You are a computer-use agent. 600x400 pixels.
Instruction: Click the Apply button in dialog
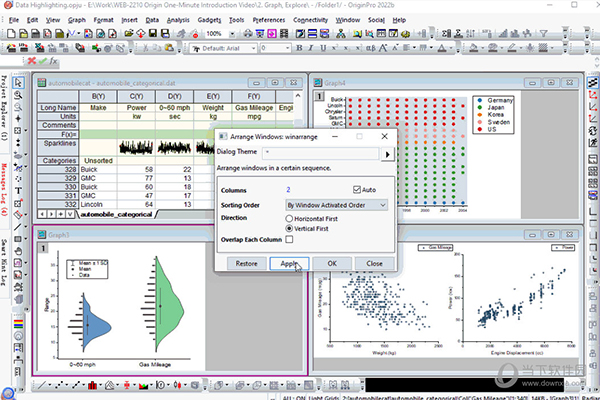coord(289,263)
